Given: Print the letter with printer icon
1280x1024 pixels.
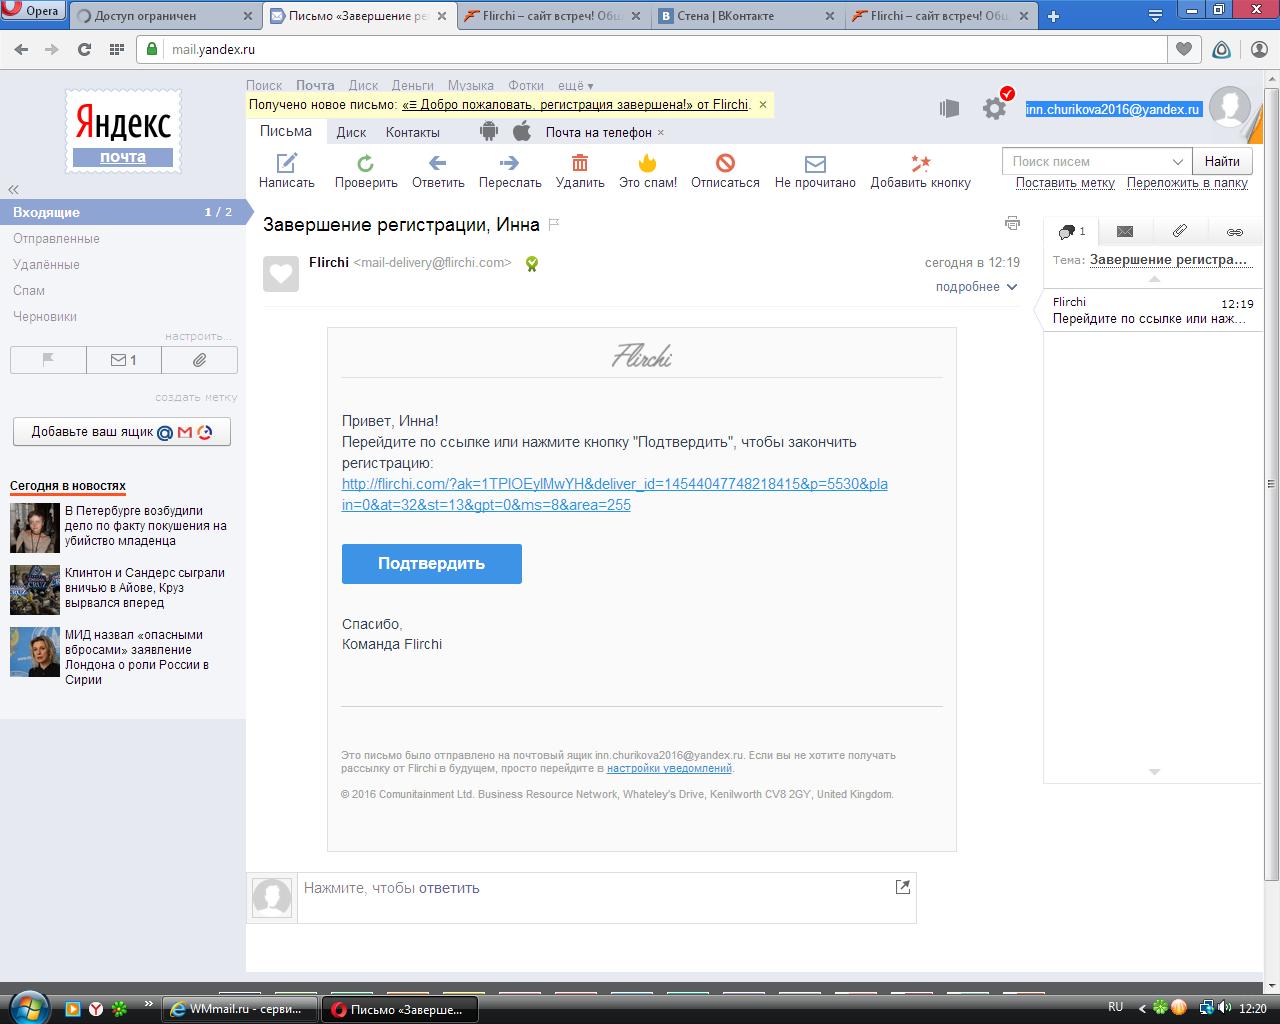Looking at the screenshot, I should coord(1012,223).
